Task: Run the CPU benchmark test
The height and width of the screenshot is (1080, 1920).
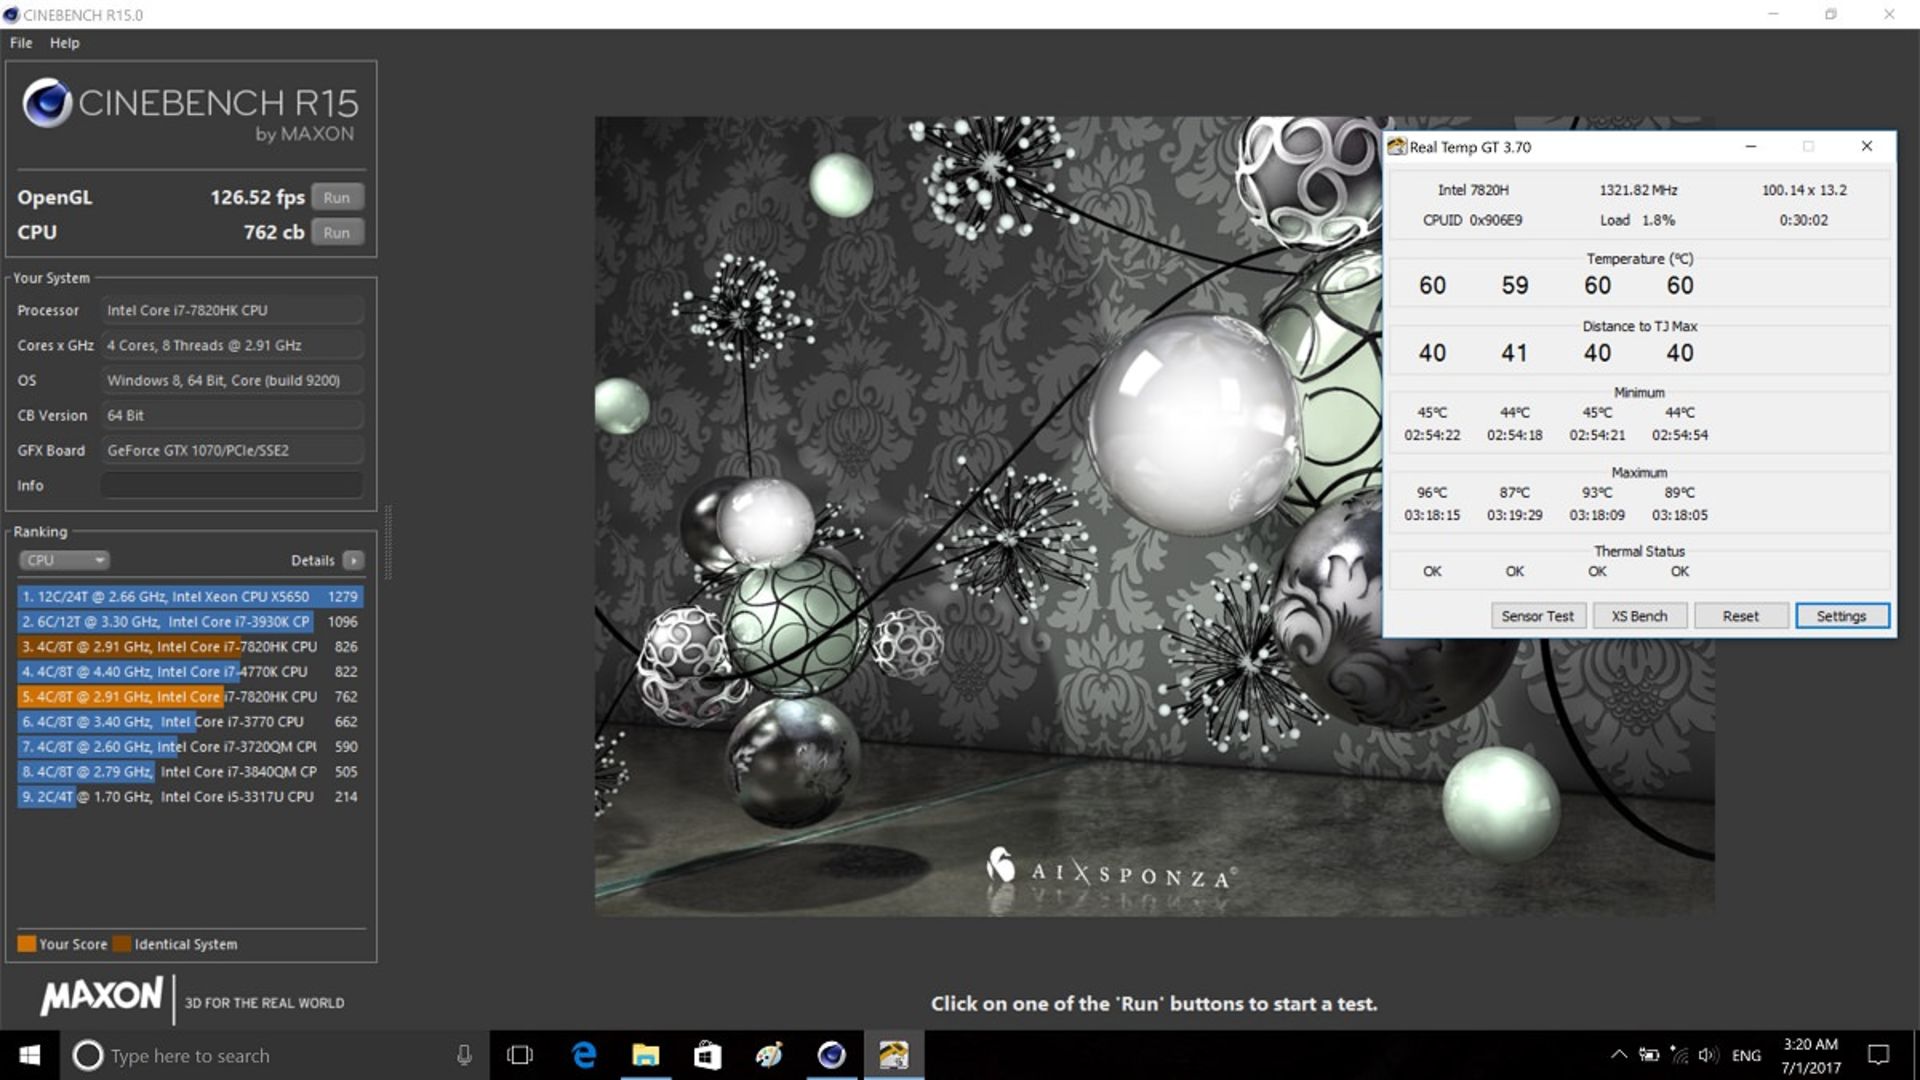Action: (x=337, y=232)
